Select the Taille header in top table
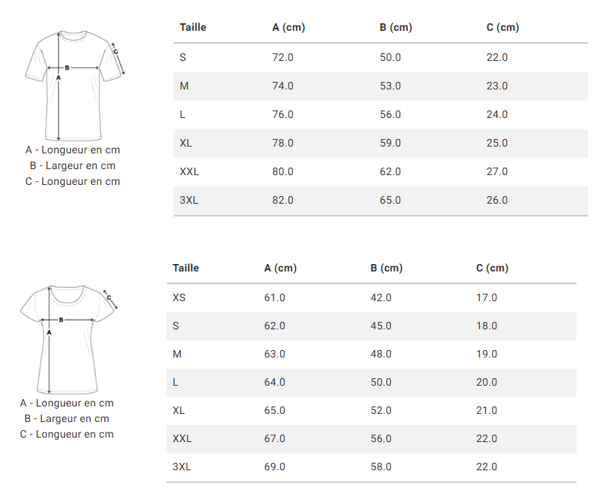600x500 pixels. click(x=193, y=28)
